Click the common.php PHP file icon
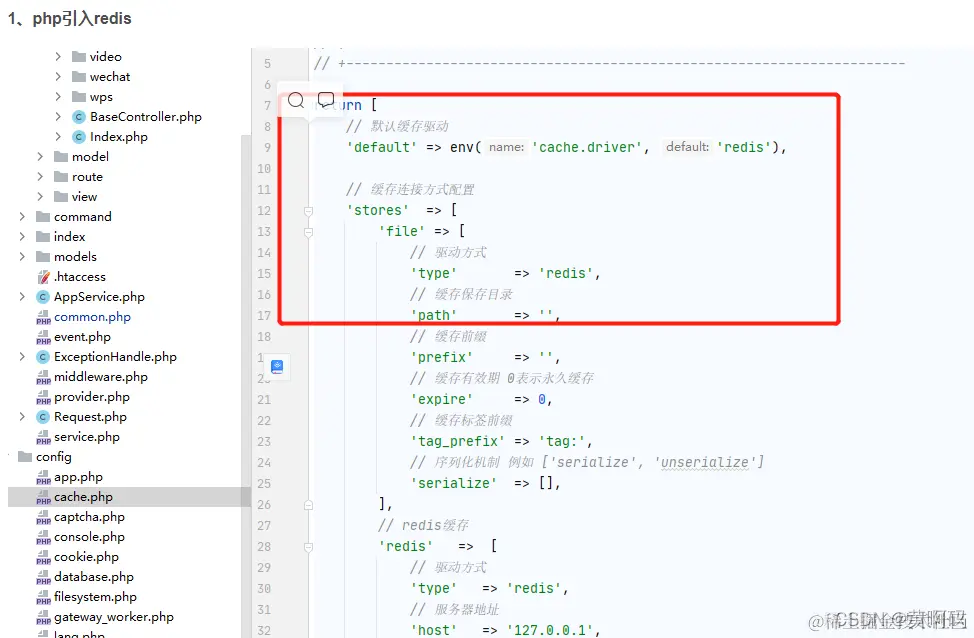 43,317
